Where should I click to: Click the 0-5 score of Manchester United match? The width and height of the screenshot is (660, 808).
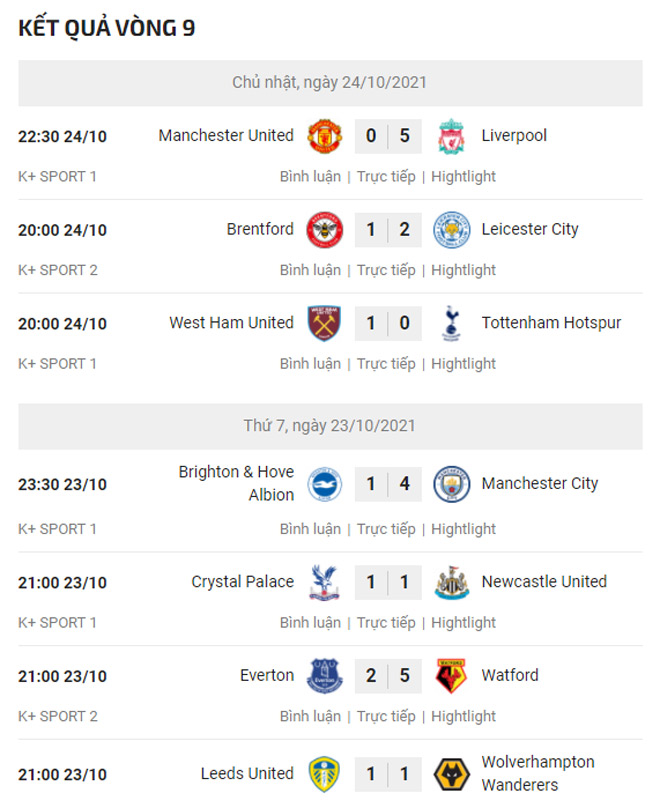[x=388, y=136]
